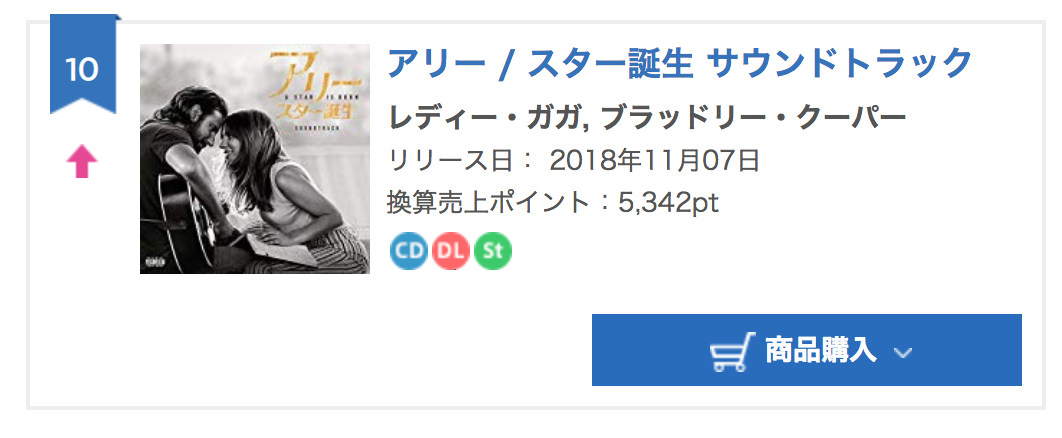1062x438 pixels.
Task: Click the サウンドトラック word in title
Action: tap(839, 64)
